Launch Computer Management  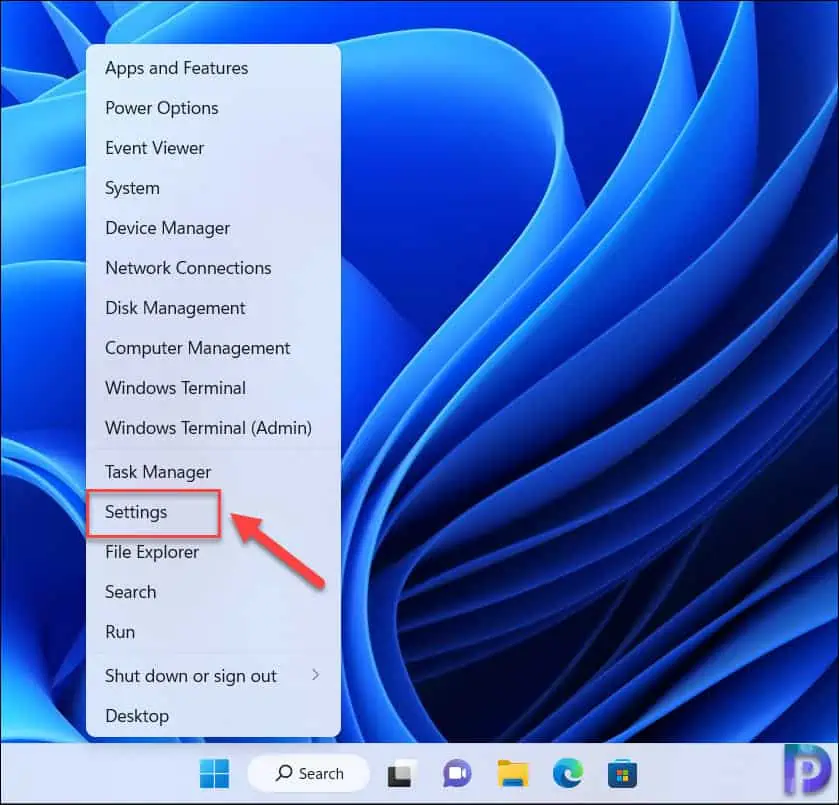pos(213,348)
